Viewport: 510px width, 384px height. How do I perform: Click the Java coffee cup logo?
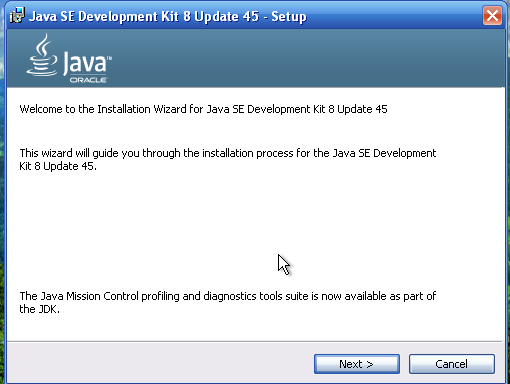42,55
